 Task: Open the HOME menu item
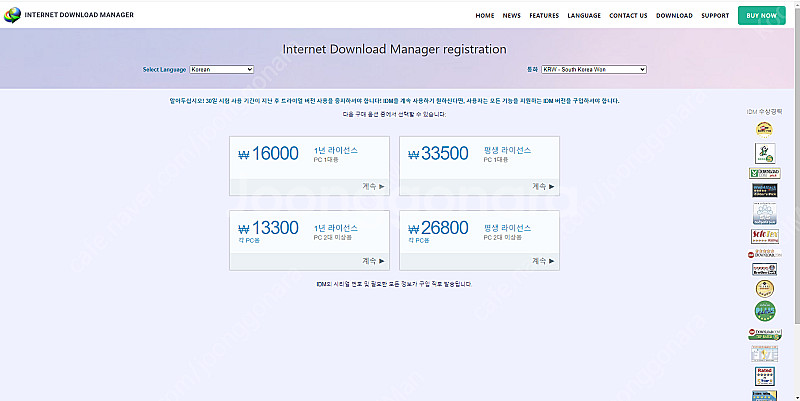pyautogui.click(x=485, y=16)
